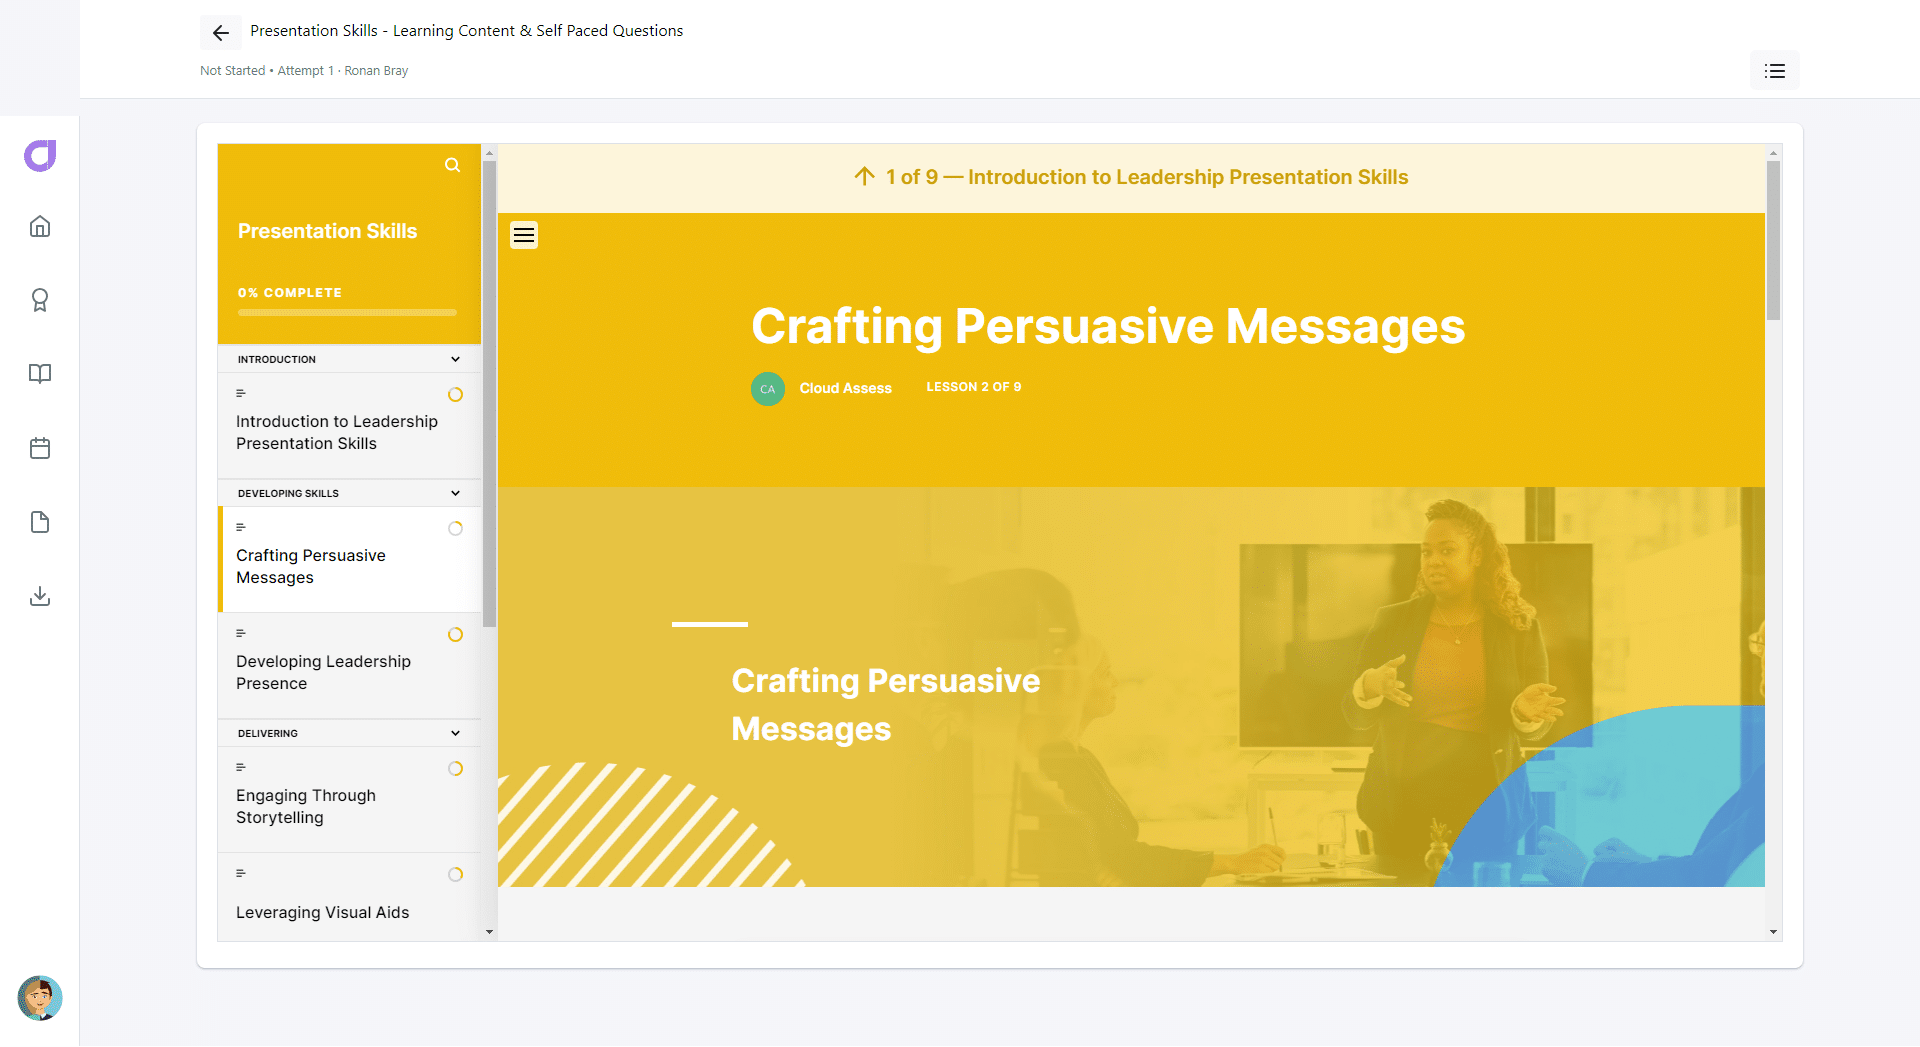
Task: Toggle the hamburger menu on lesson page
Action: pyautogui.click(x=524, y=235)
